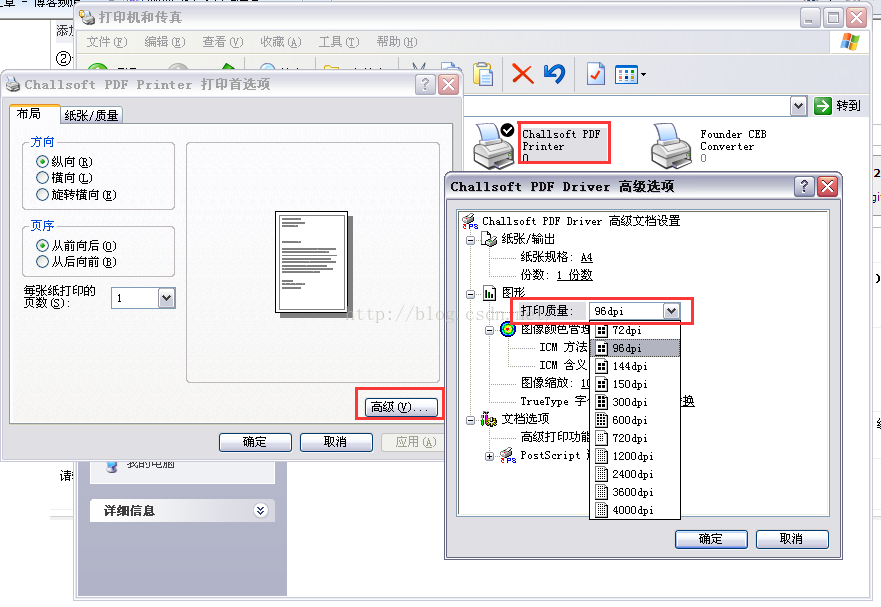The width and height of the screenshot is (881, 607).
Task: Select the Challsoft PDF Printer icon
Action: [x=493, y=145]
